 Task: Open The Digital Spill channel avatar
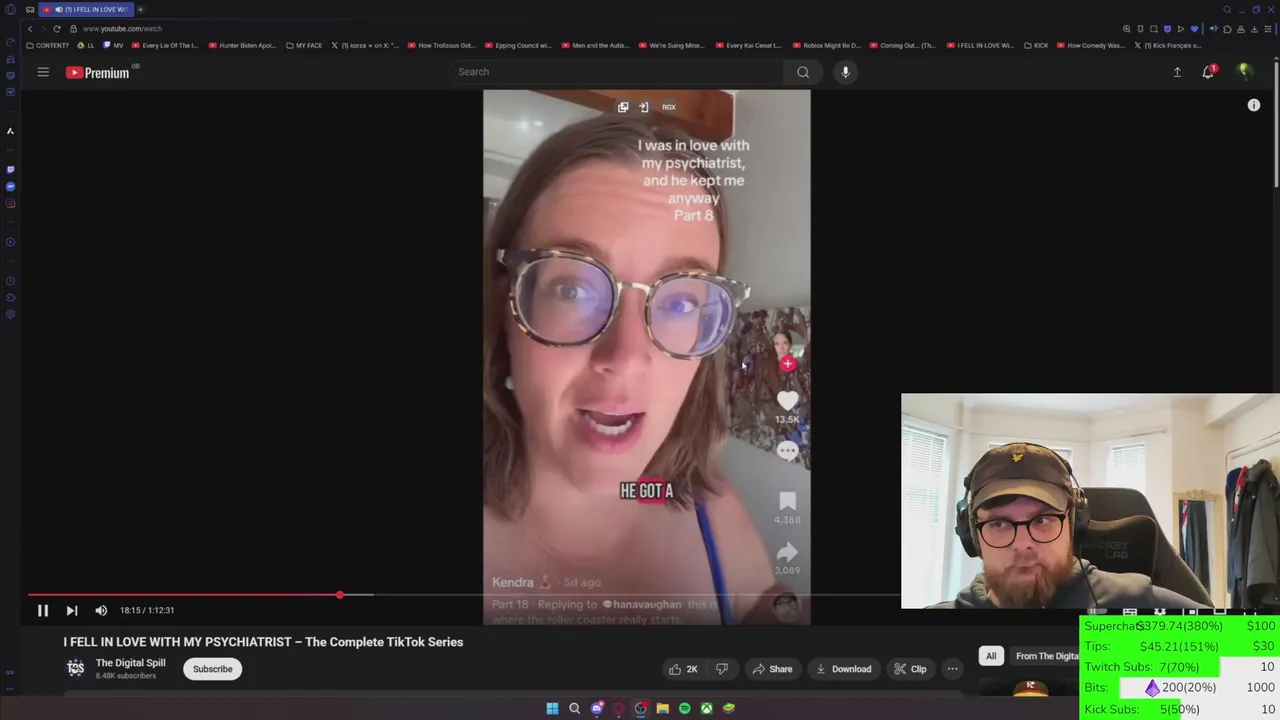(x=75, y=668)
